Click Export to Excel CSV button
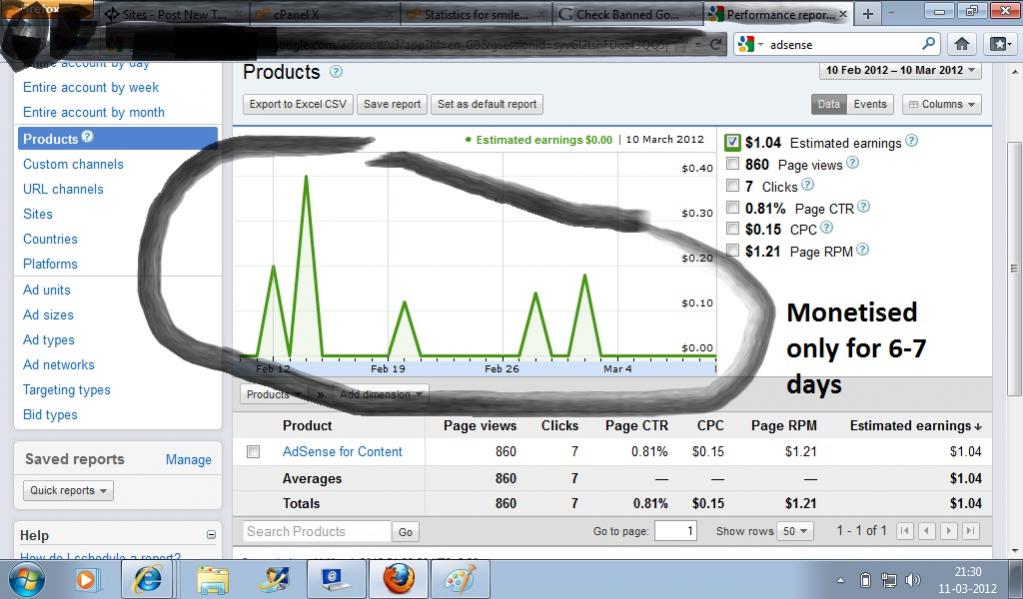This screenshot has width=1023, height=599. 298,104
